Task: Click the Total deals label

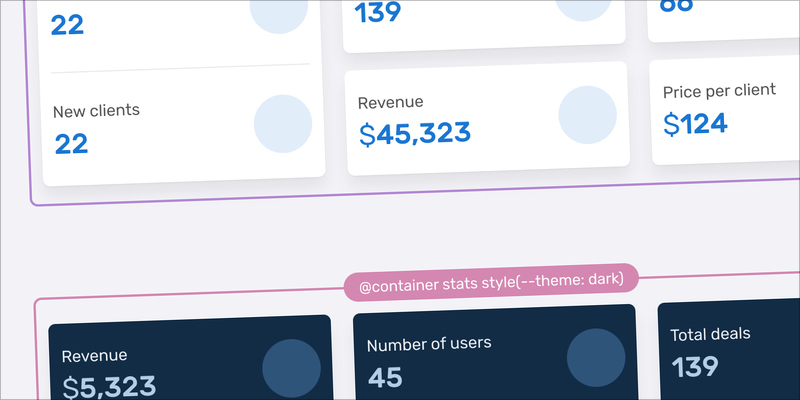Action: pyautogui.click(x=710, y=335)
